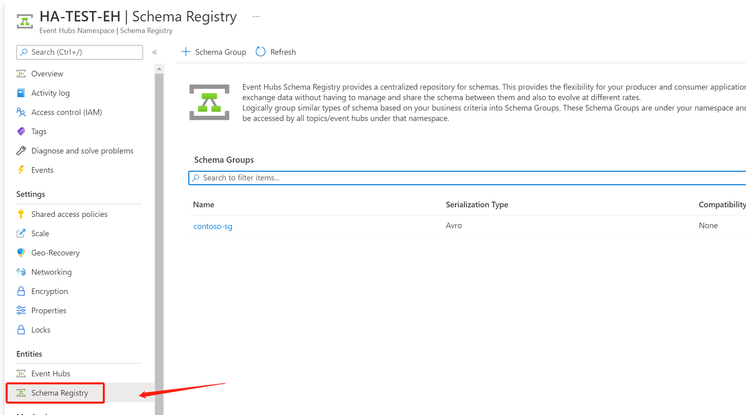
Task: Click the Avro serialization type cell
Action: point(453,226)
